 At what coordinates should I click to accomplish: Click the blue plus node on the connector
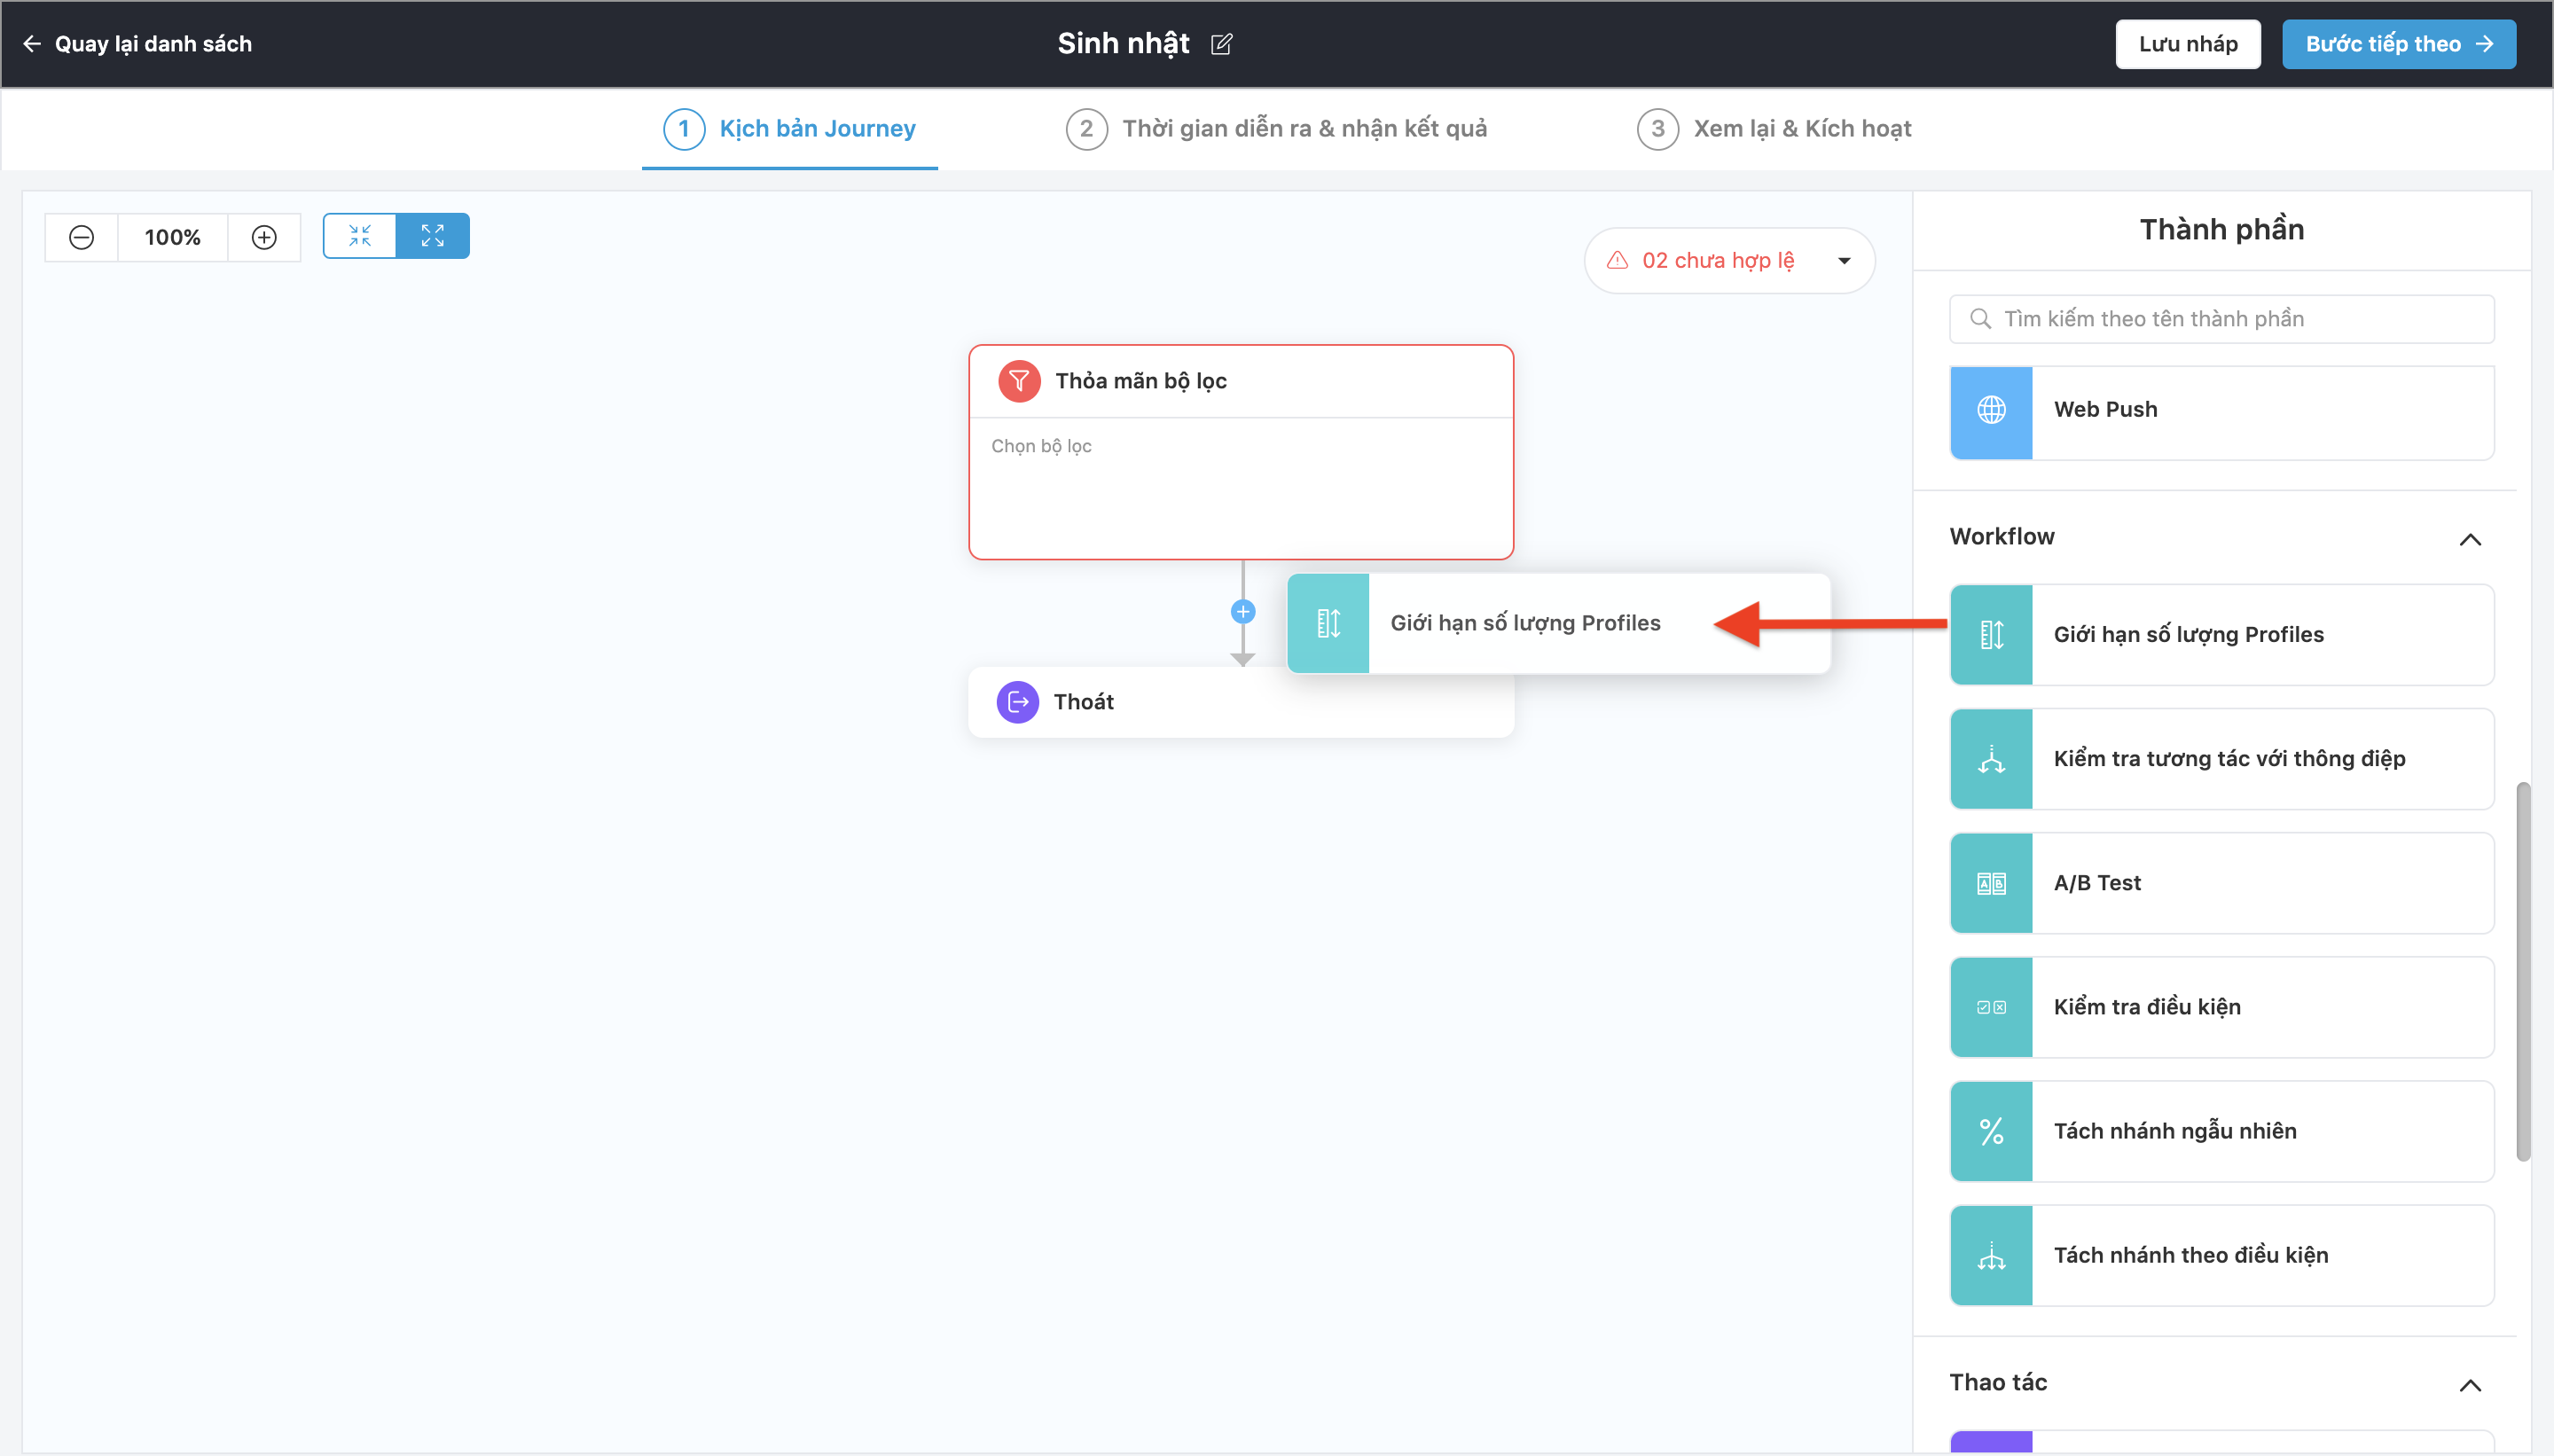1242,611
